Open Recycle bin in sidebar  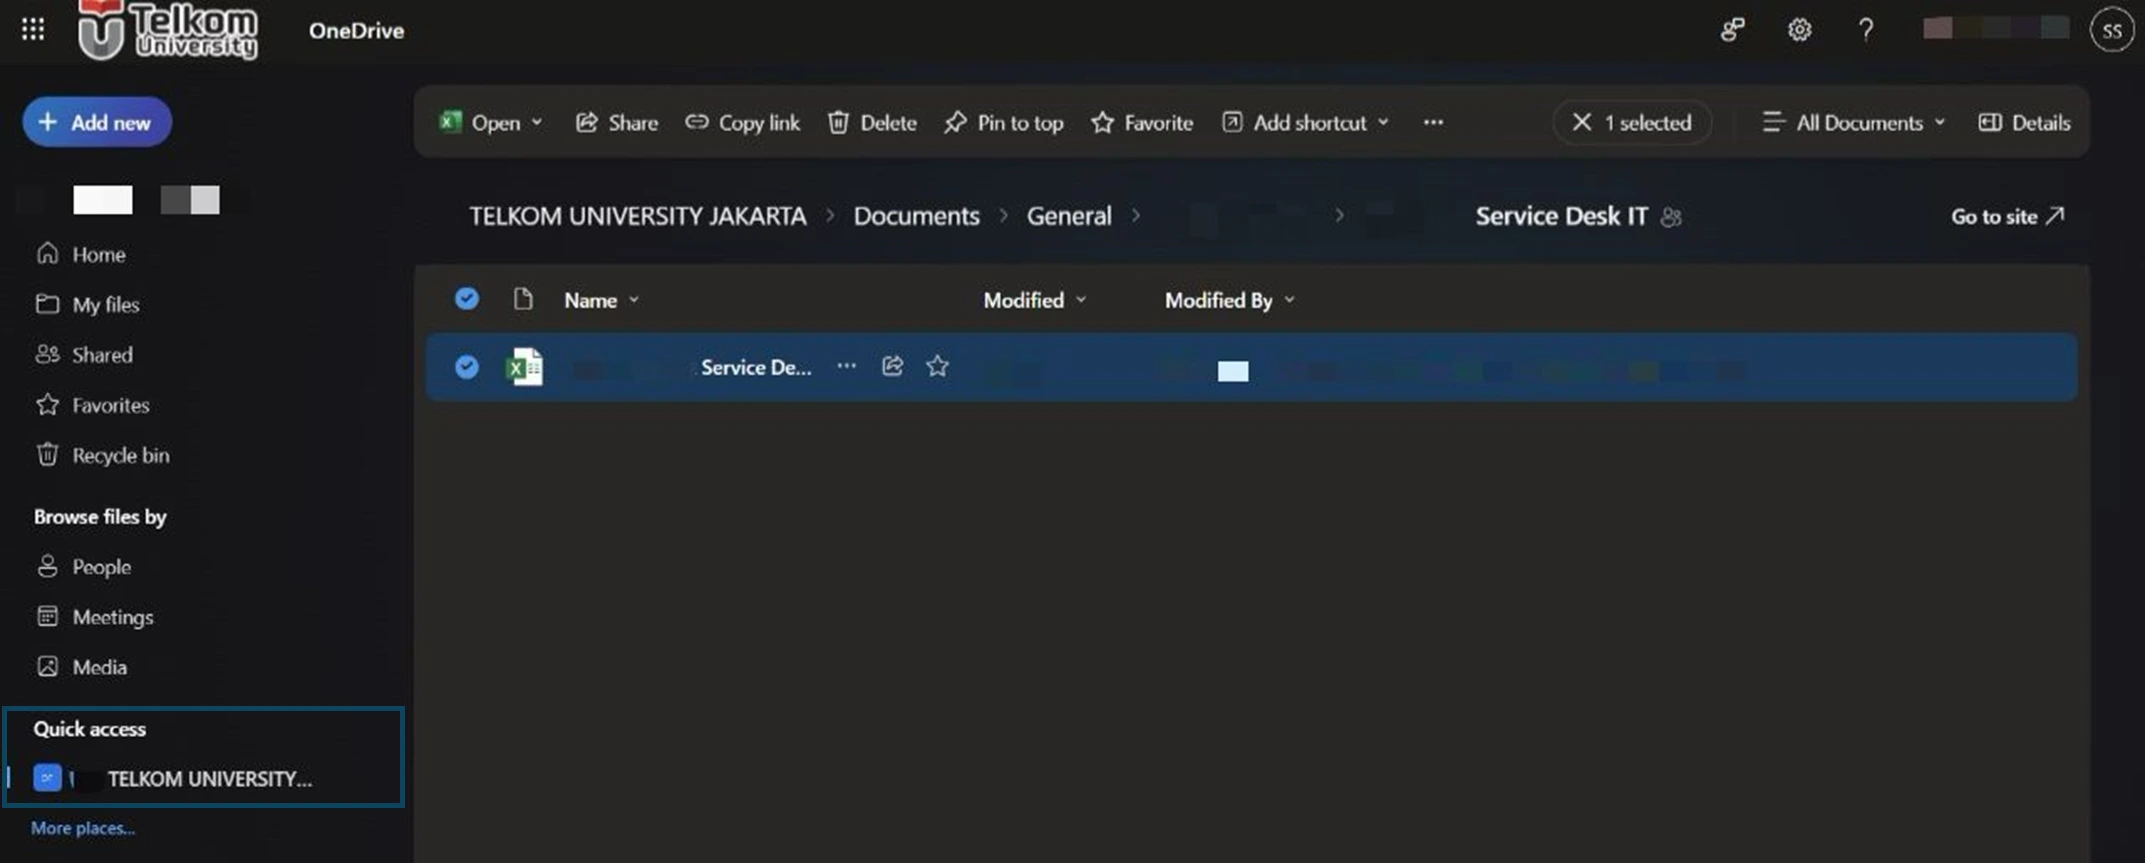click(102, 455)
